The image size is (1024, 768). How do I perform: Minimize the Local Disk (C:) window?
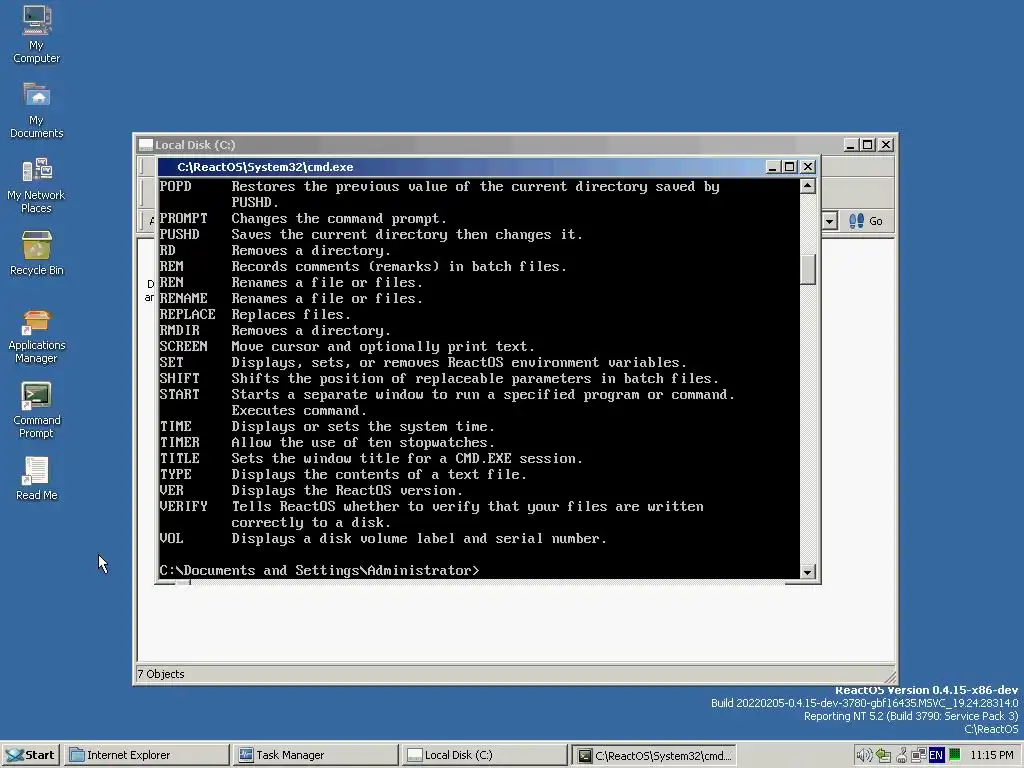coord(850,145)
